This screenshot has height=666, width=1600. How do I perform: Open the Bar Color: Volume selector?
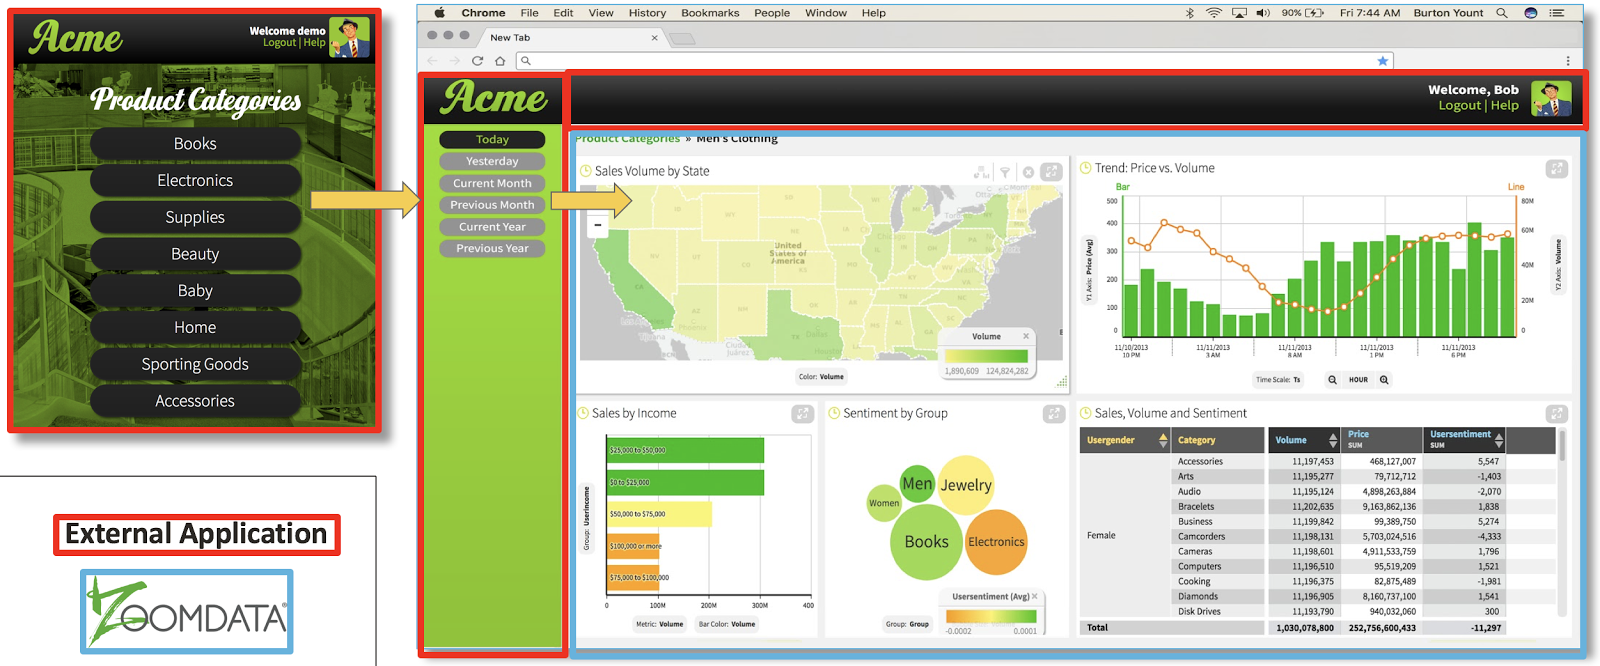(727, 624)
